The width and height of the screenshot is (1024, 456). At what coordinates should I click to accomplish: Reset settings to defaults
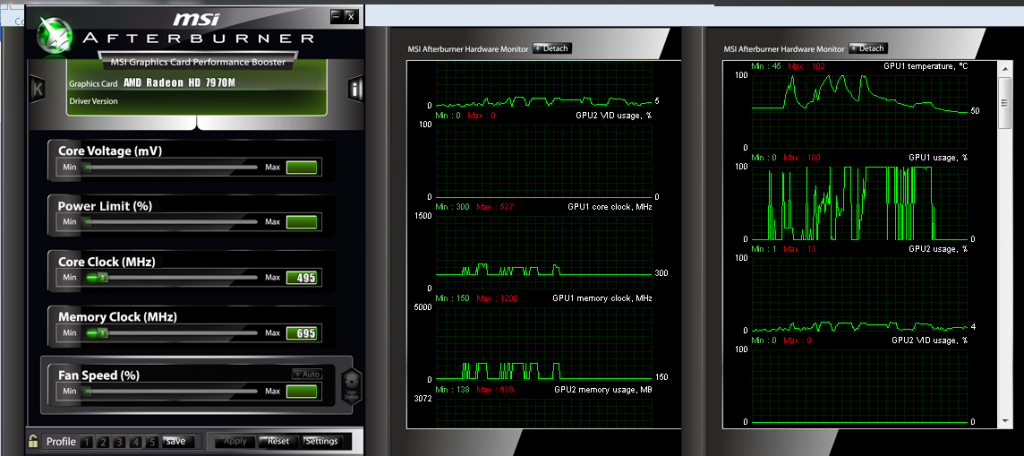[278, 442]
